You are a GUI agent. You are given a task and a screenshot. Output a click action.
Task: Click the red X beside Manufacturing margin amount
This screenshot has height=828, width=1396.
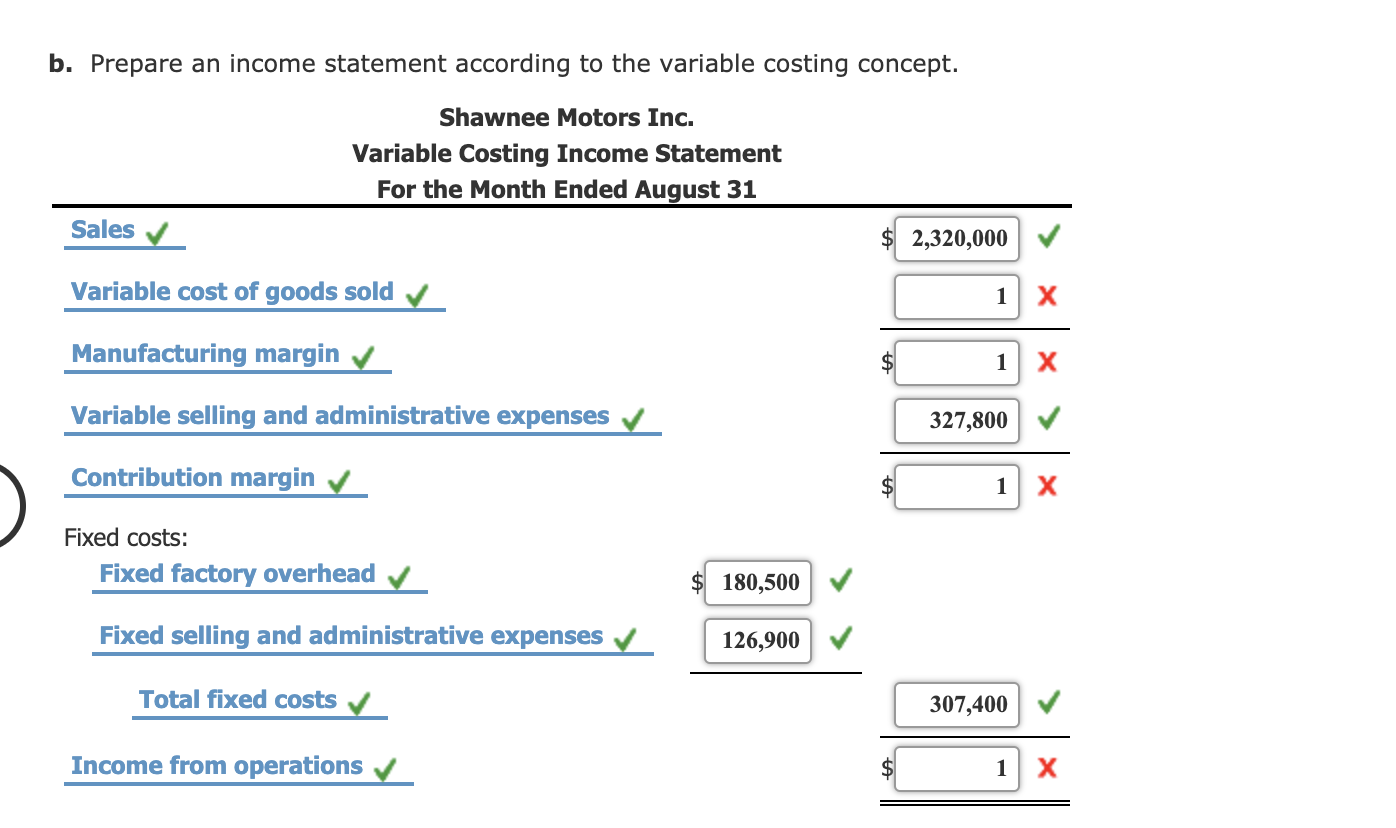tap(1047, 362)
